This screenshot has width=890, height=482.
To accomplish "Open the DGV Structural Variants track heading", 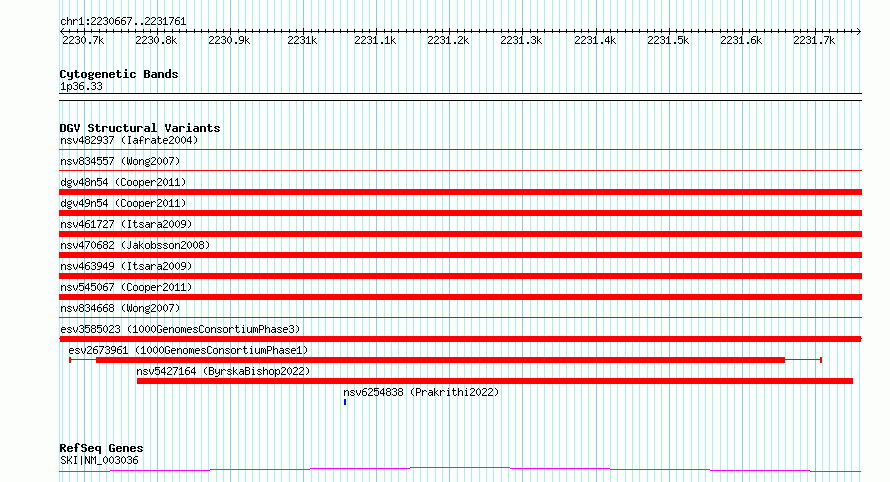I will click(x=140, y=128).
